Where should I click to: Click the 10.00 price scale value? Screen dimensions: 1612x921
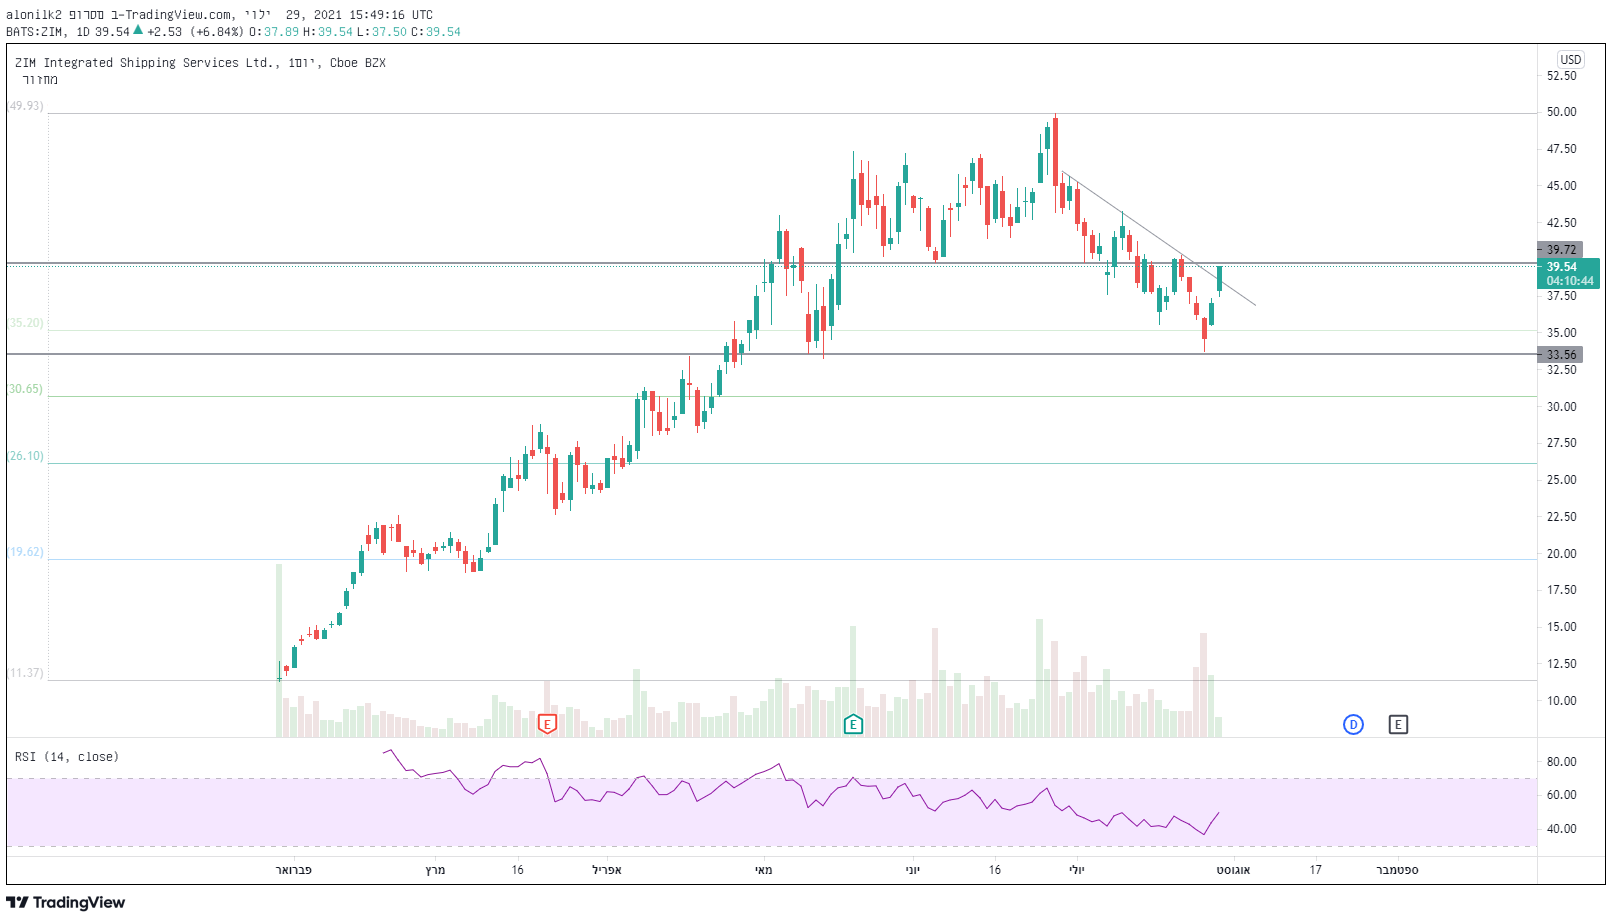(1562, 701)
